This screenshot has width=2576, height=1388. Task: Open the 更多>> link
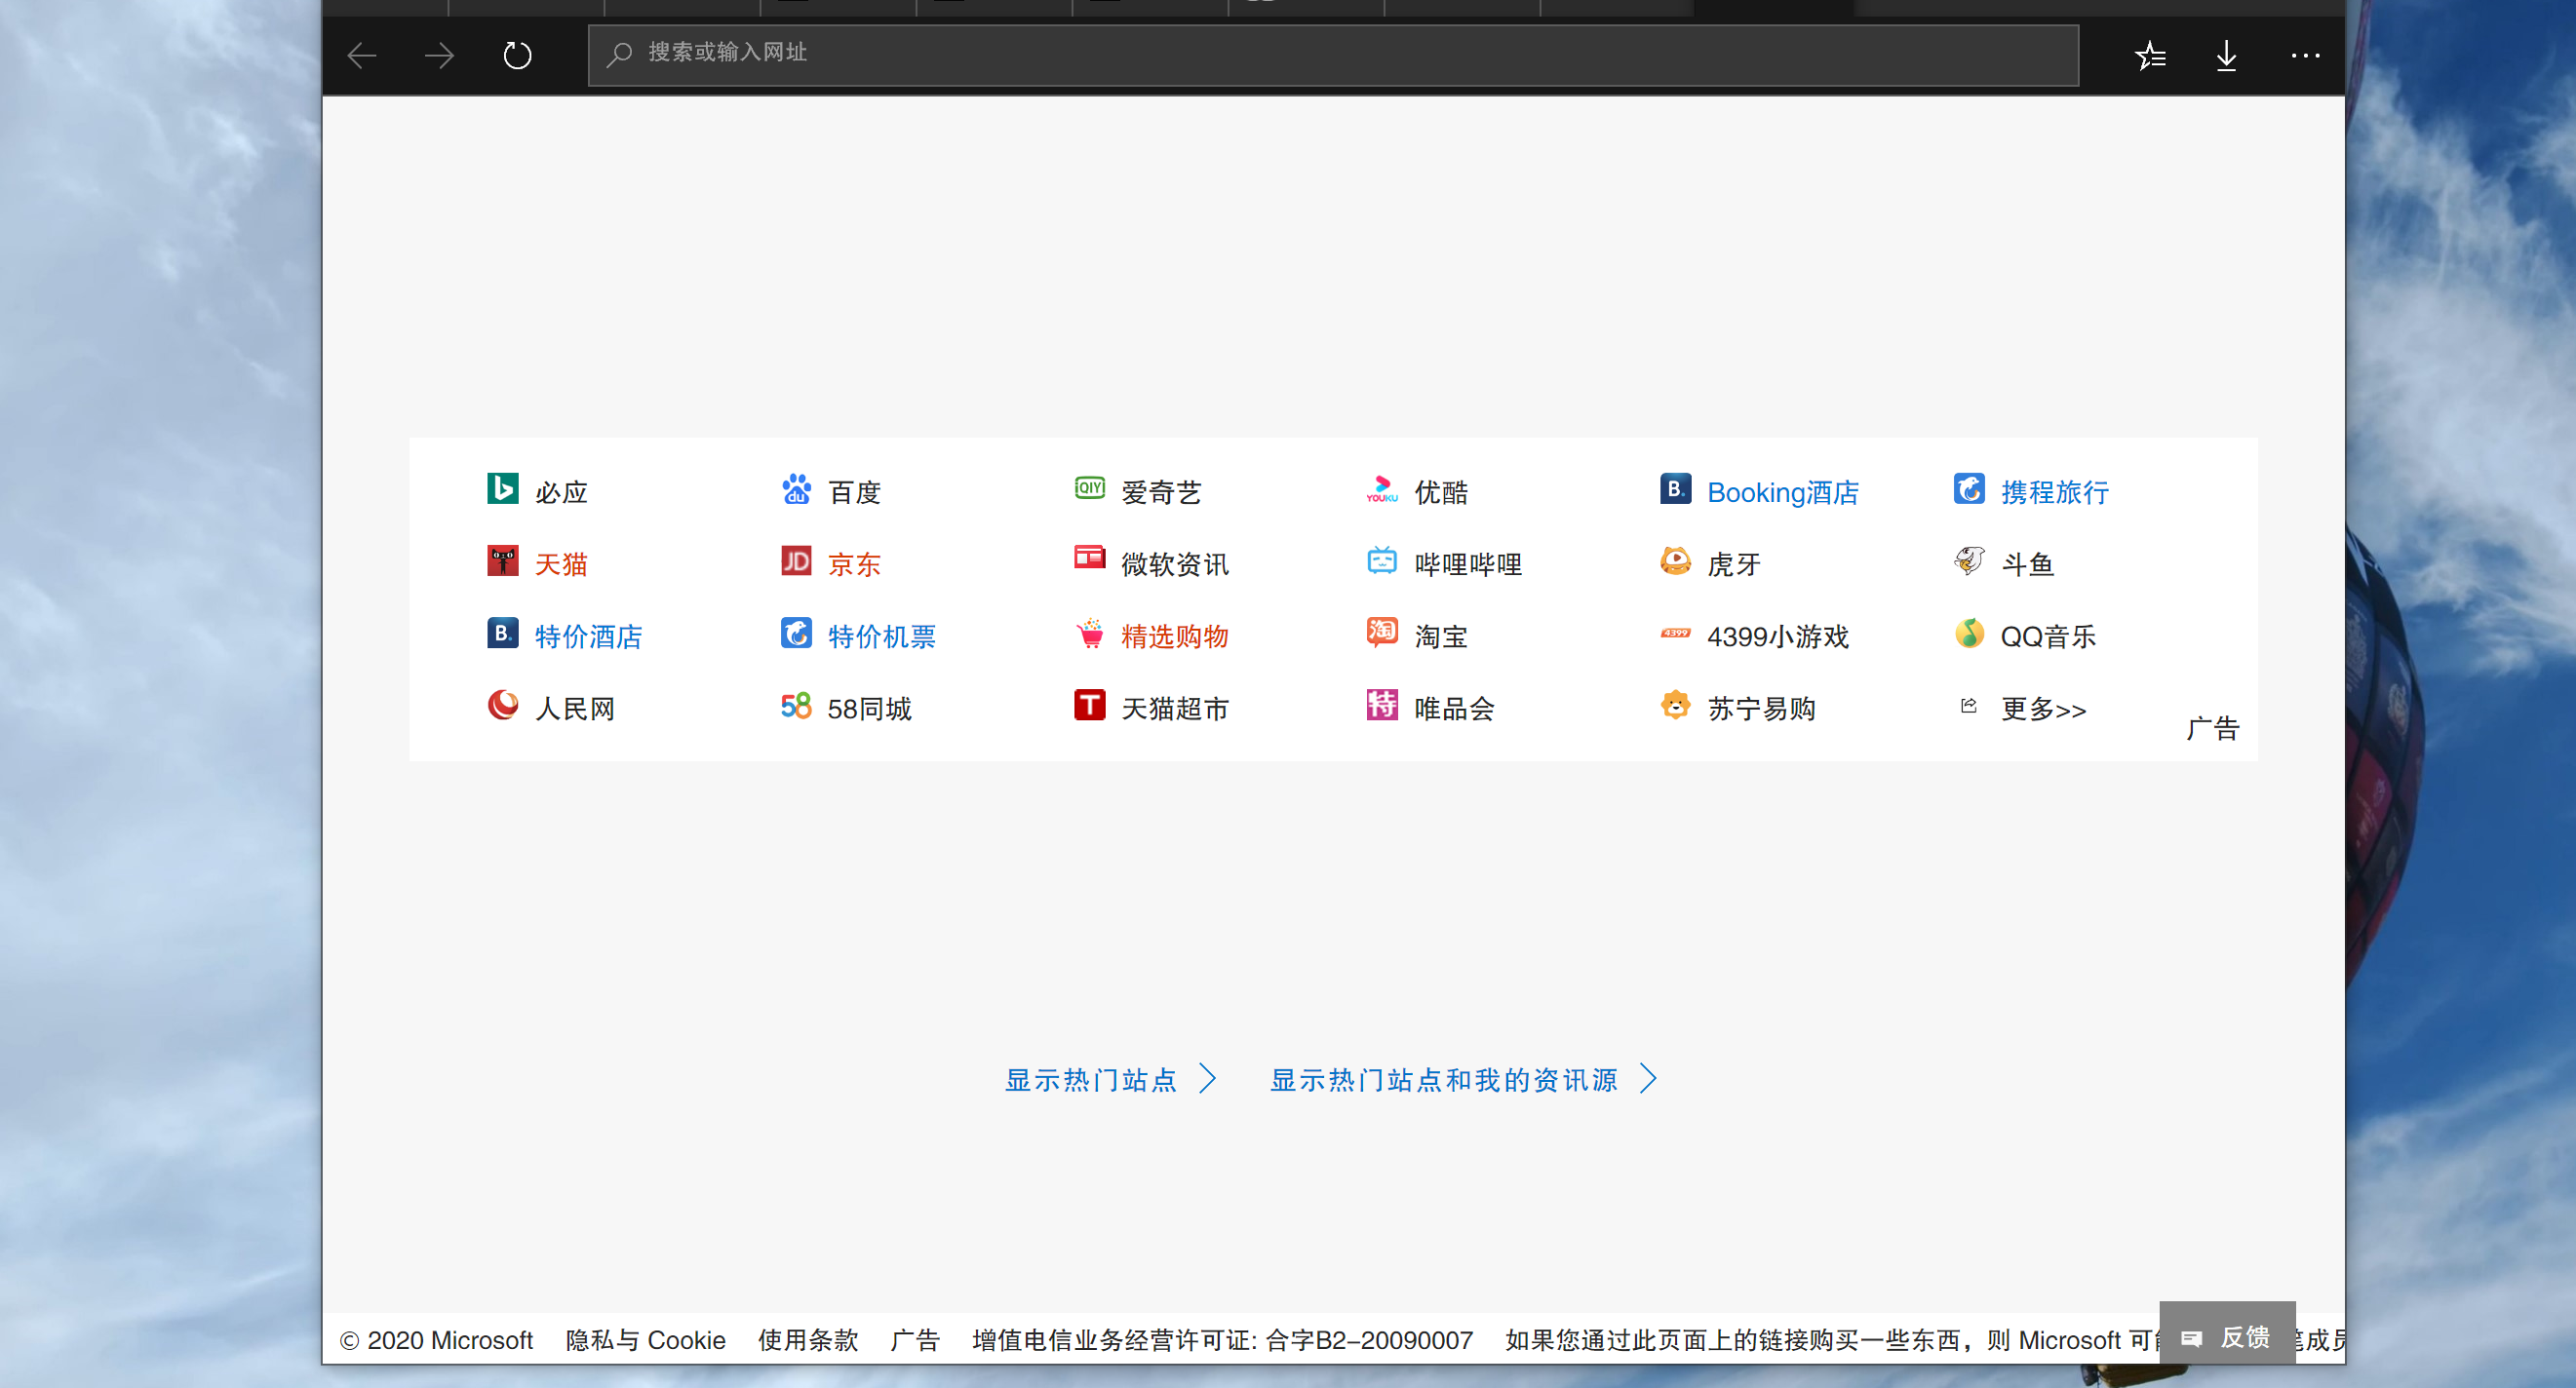pos(2042,709)
